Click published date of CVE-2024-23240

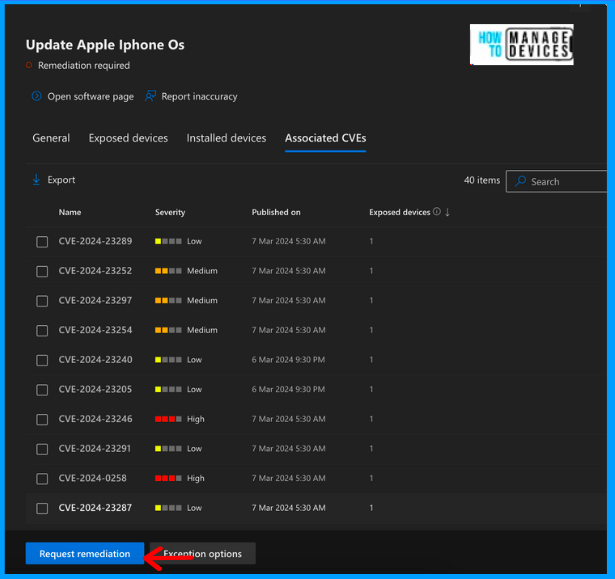pos(288,360)
